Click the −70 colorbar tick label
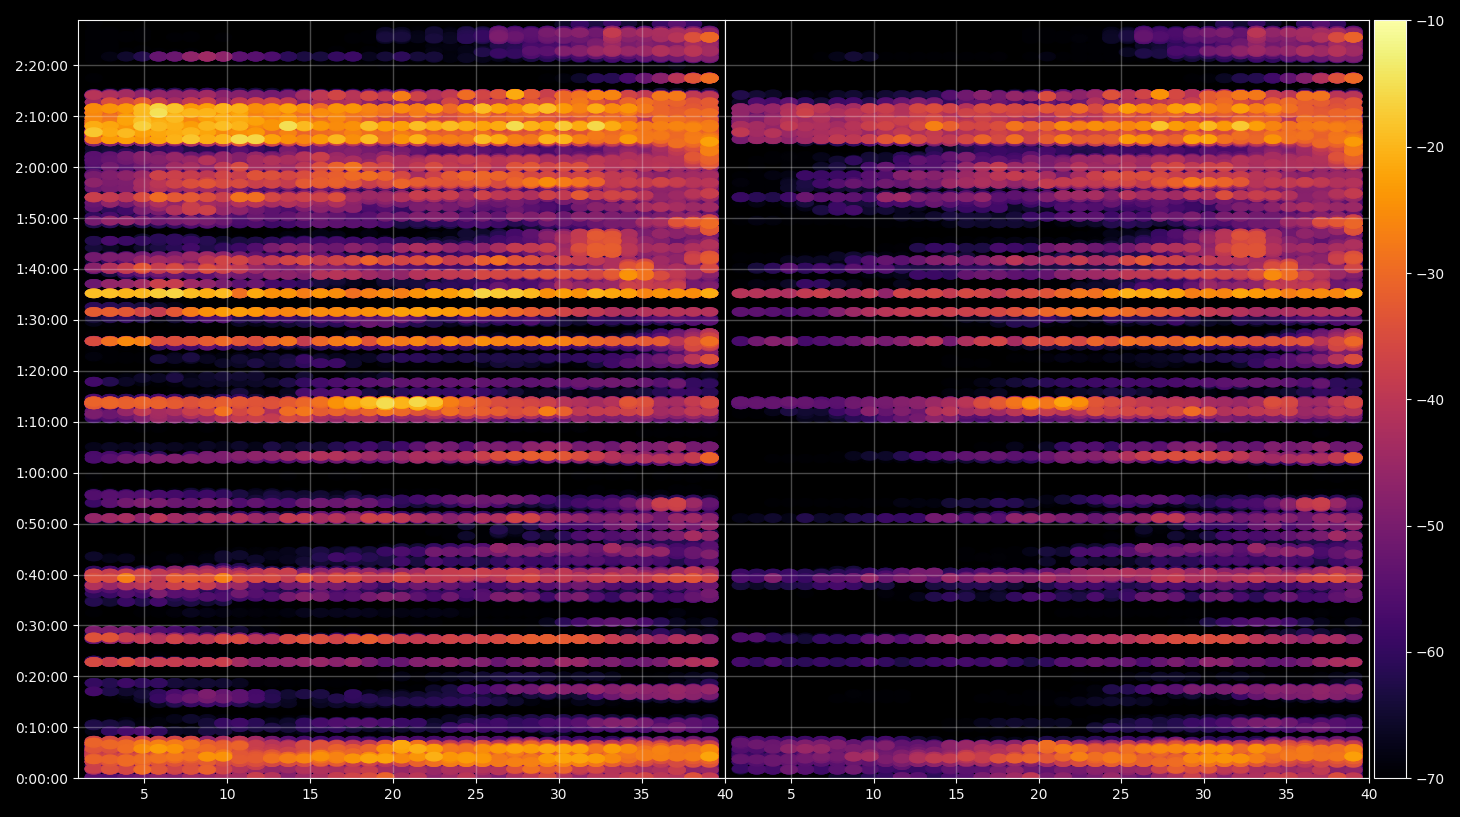Viewport: 1460px width, 817px height. tap(1430, 779)
